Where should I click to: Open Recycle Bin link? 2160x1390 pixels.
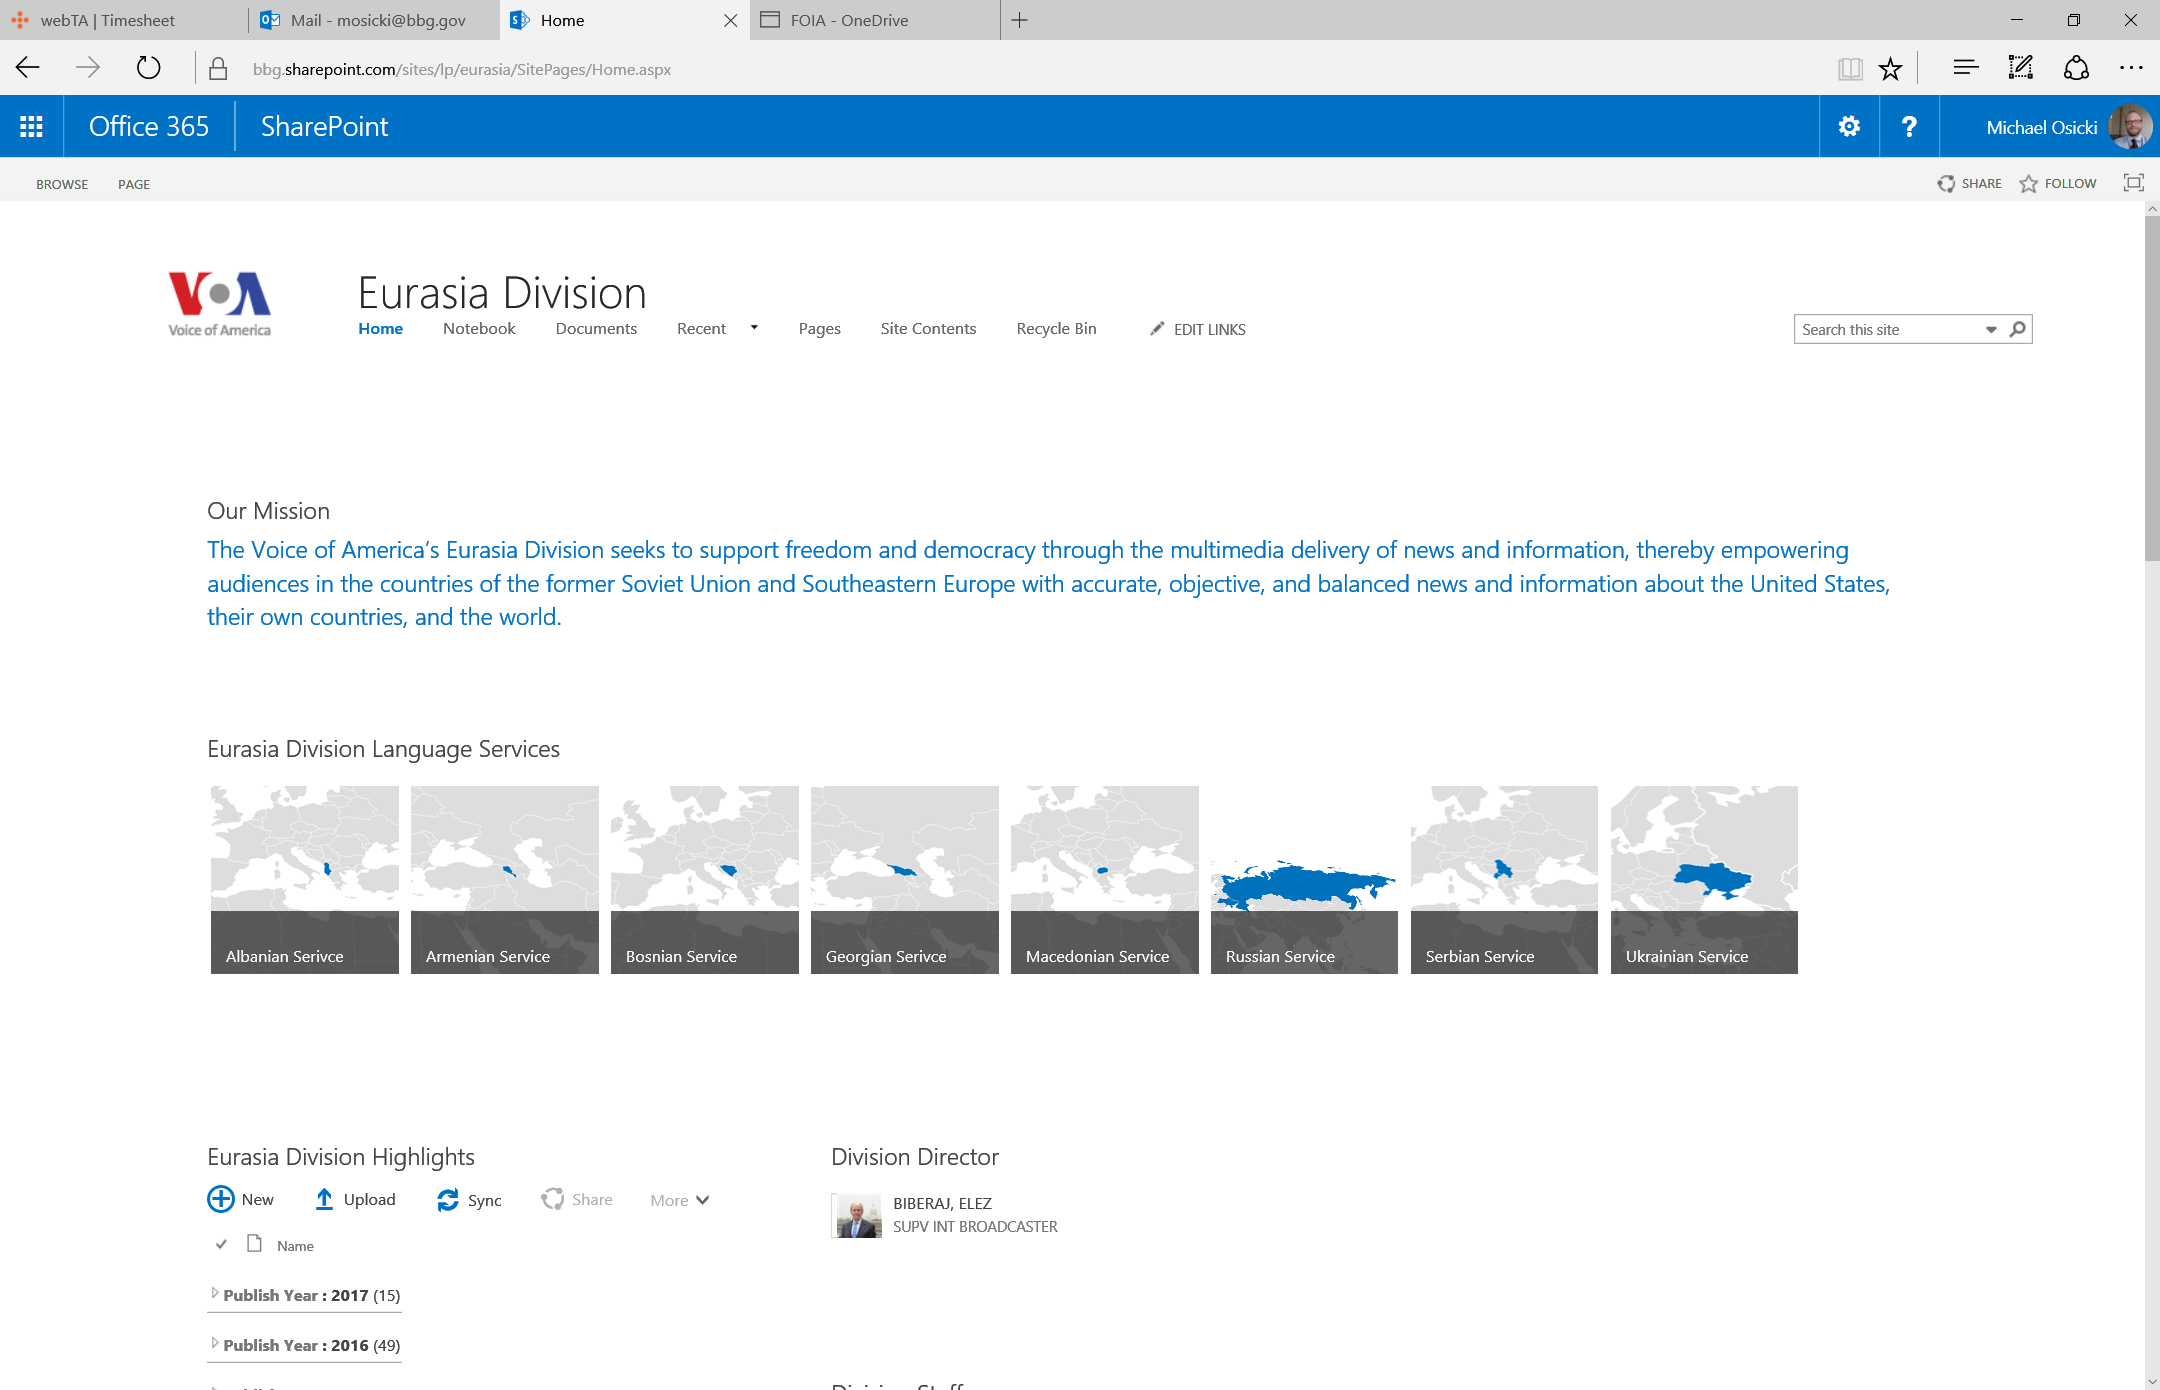coord(1056,328)
